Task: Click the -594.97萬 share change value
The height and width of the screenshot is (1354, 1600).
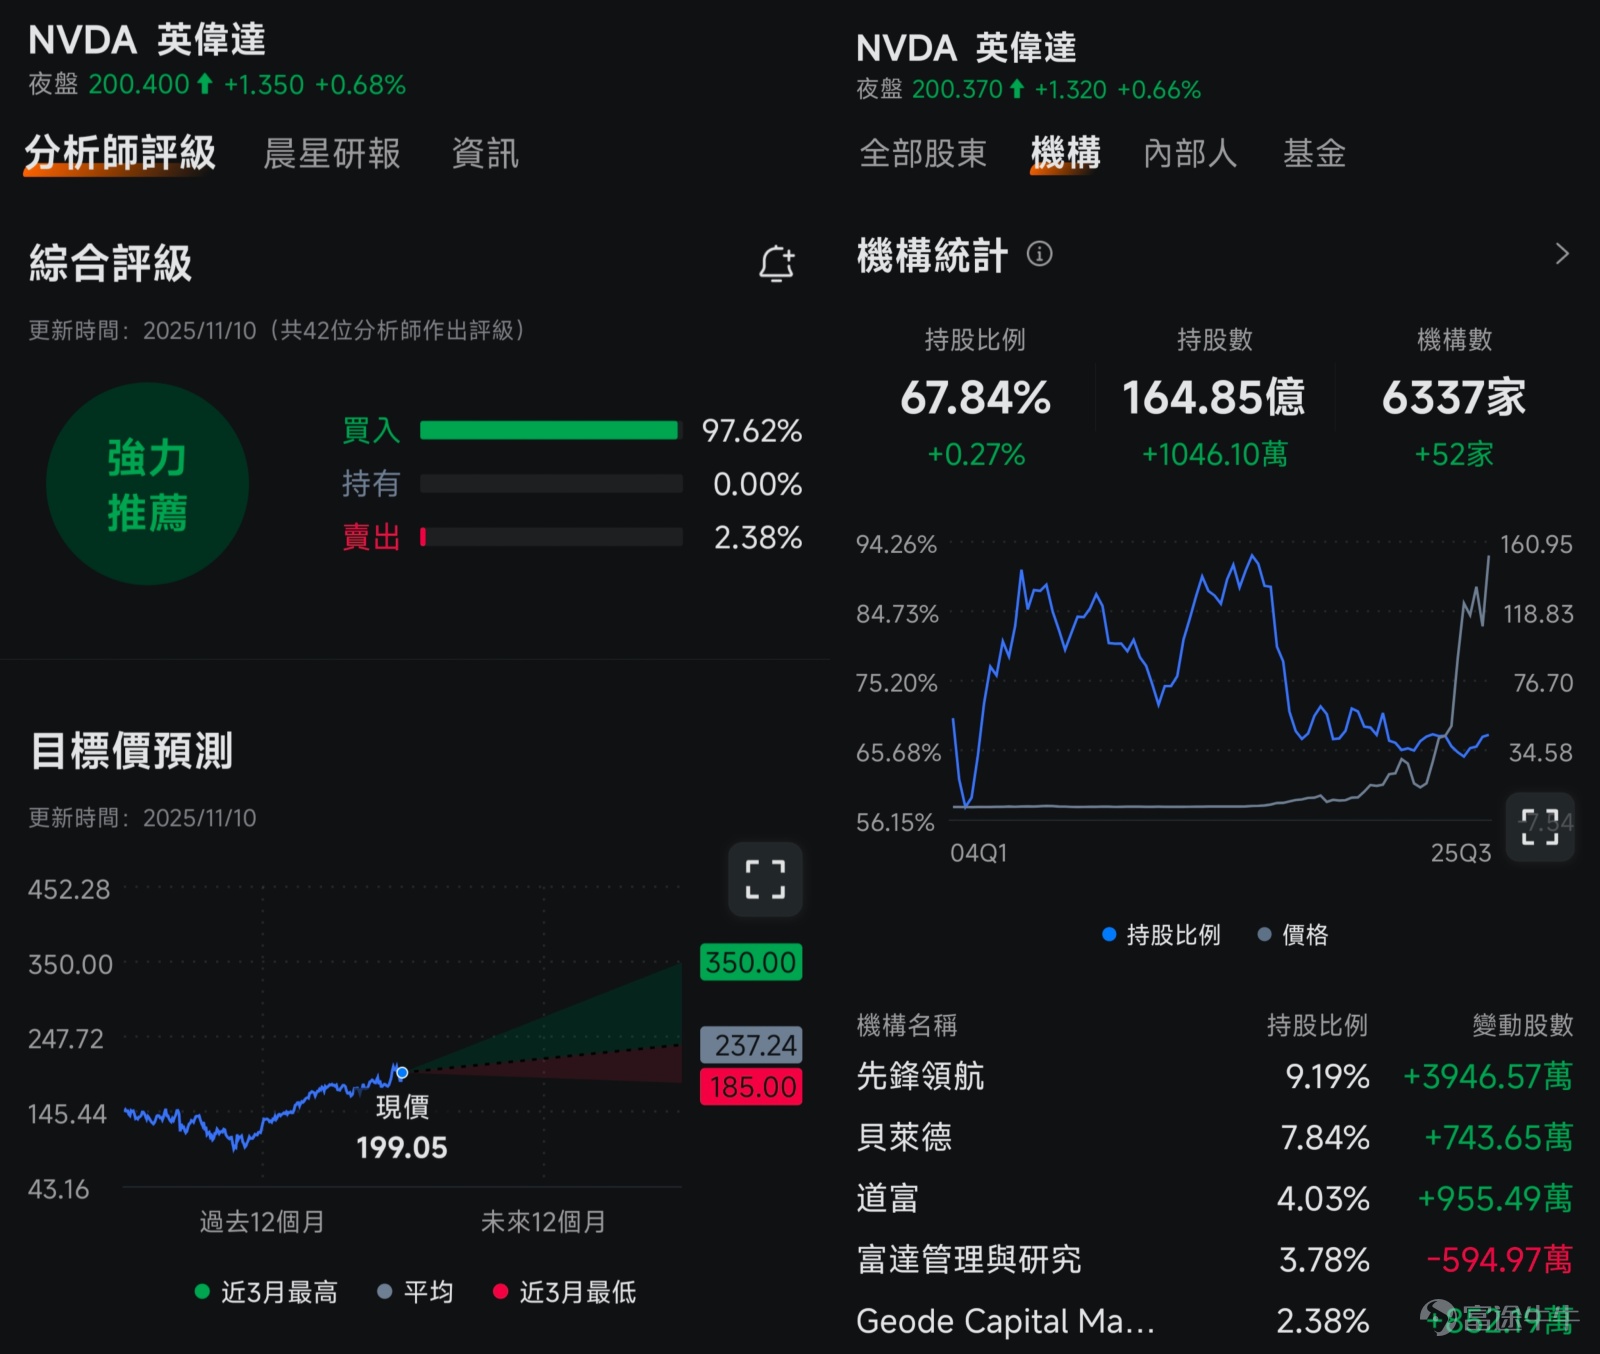Action: (1500, 1259)
